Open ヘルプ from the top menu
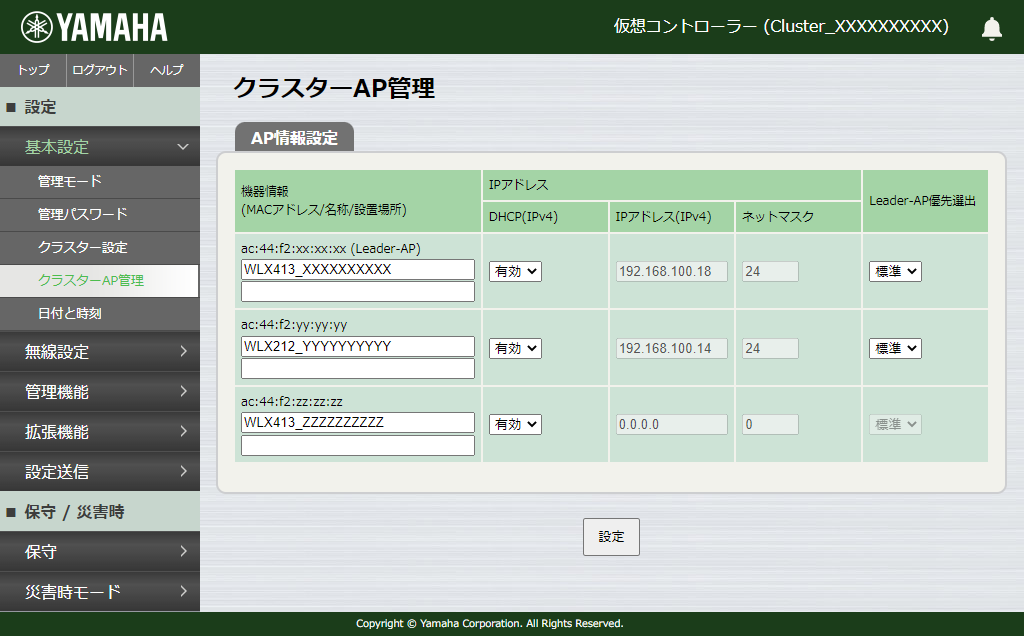1024x636 pixels. point(168,70)
